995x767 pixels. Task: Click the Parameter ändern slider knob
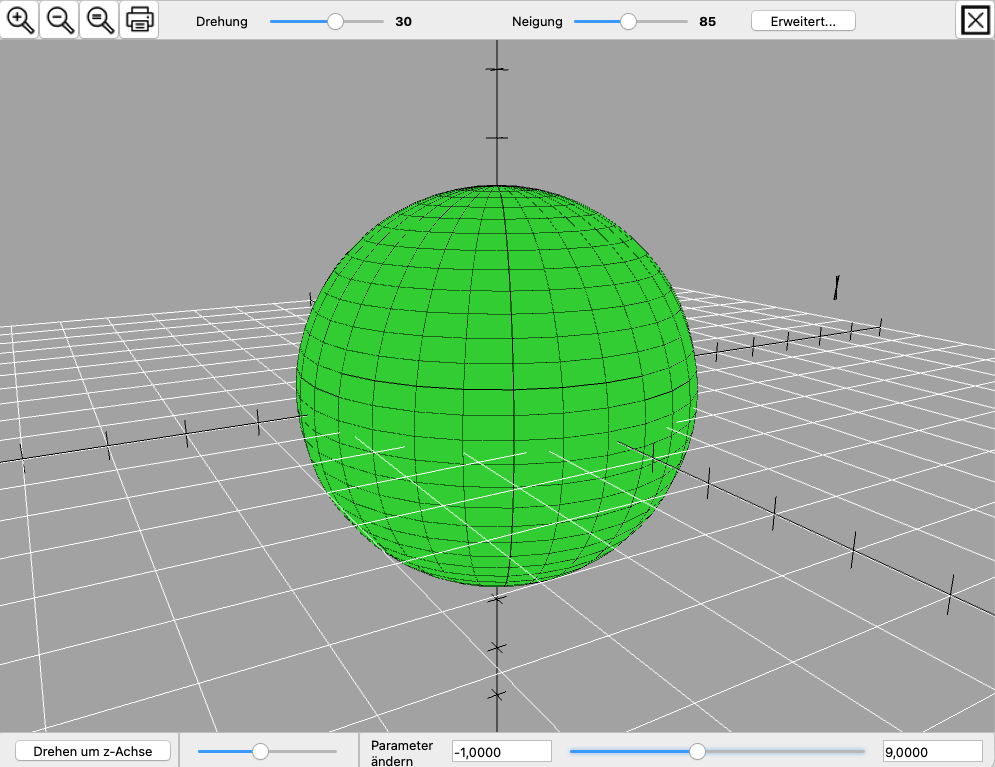[x=698, y=751]
